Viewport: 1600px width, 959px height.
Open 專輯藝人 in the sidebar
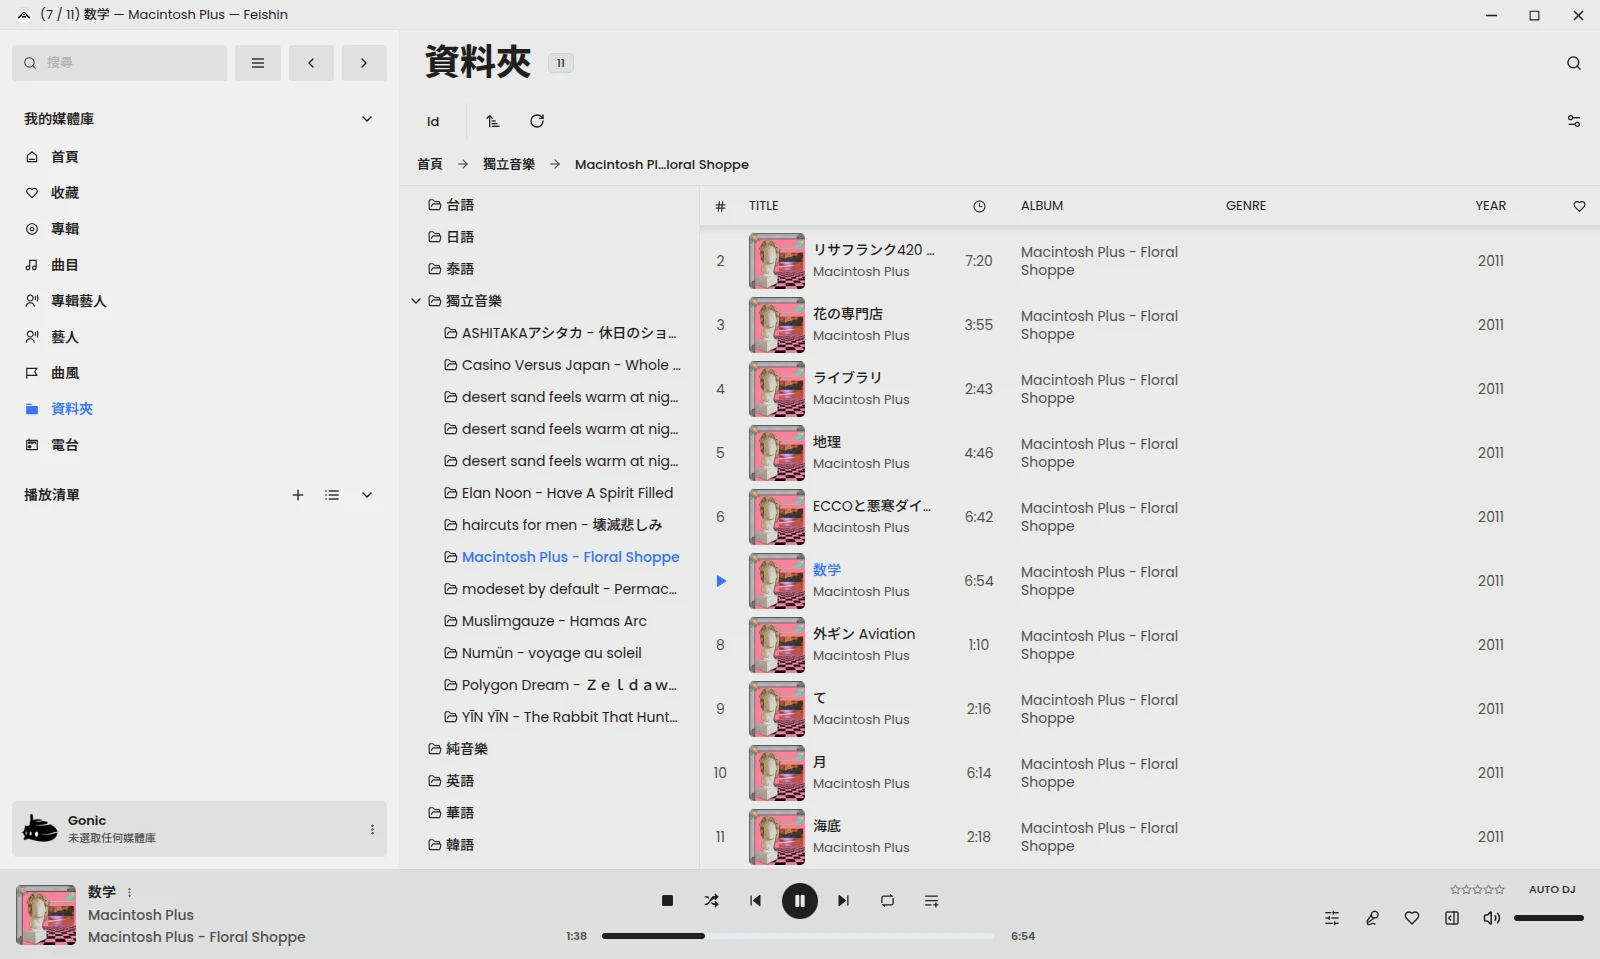[78, 301]
